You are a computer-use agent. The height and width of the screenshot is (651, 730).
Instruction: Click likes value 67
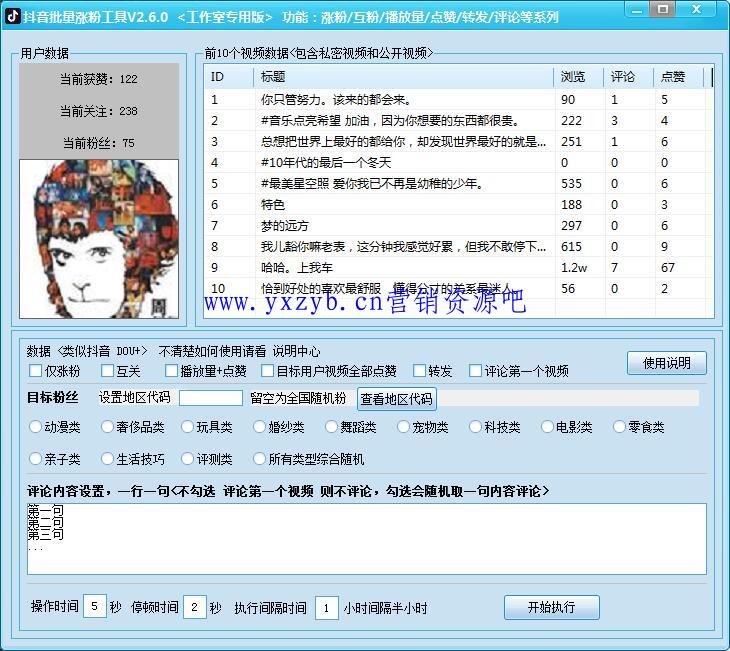pos(668,267)
